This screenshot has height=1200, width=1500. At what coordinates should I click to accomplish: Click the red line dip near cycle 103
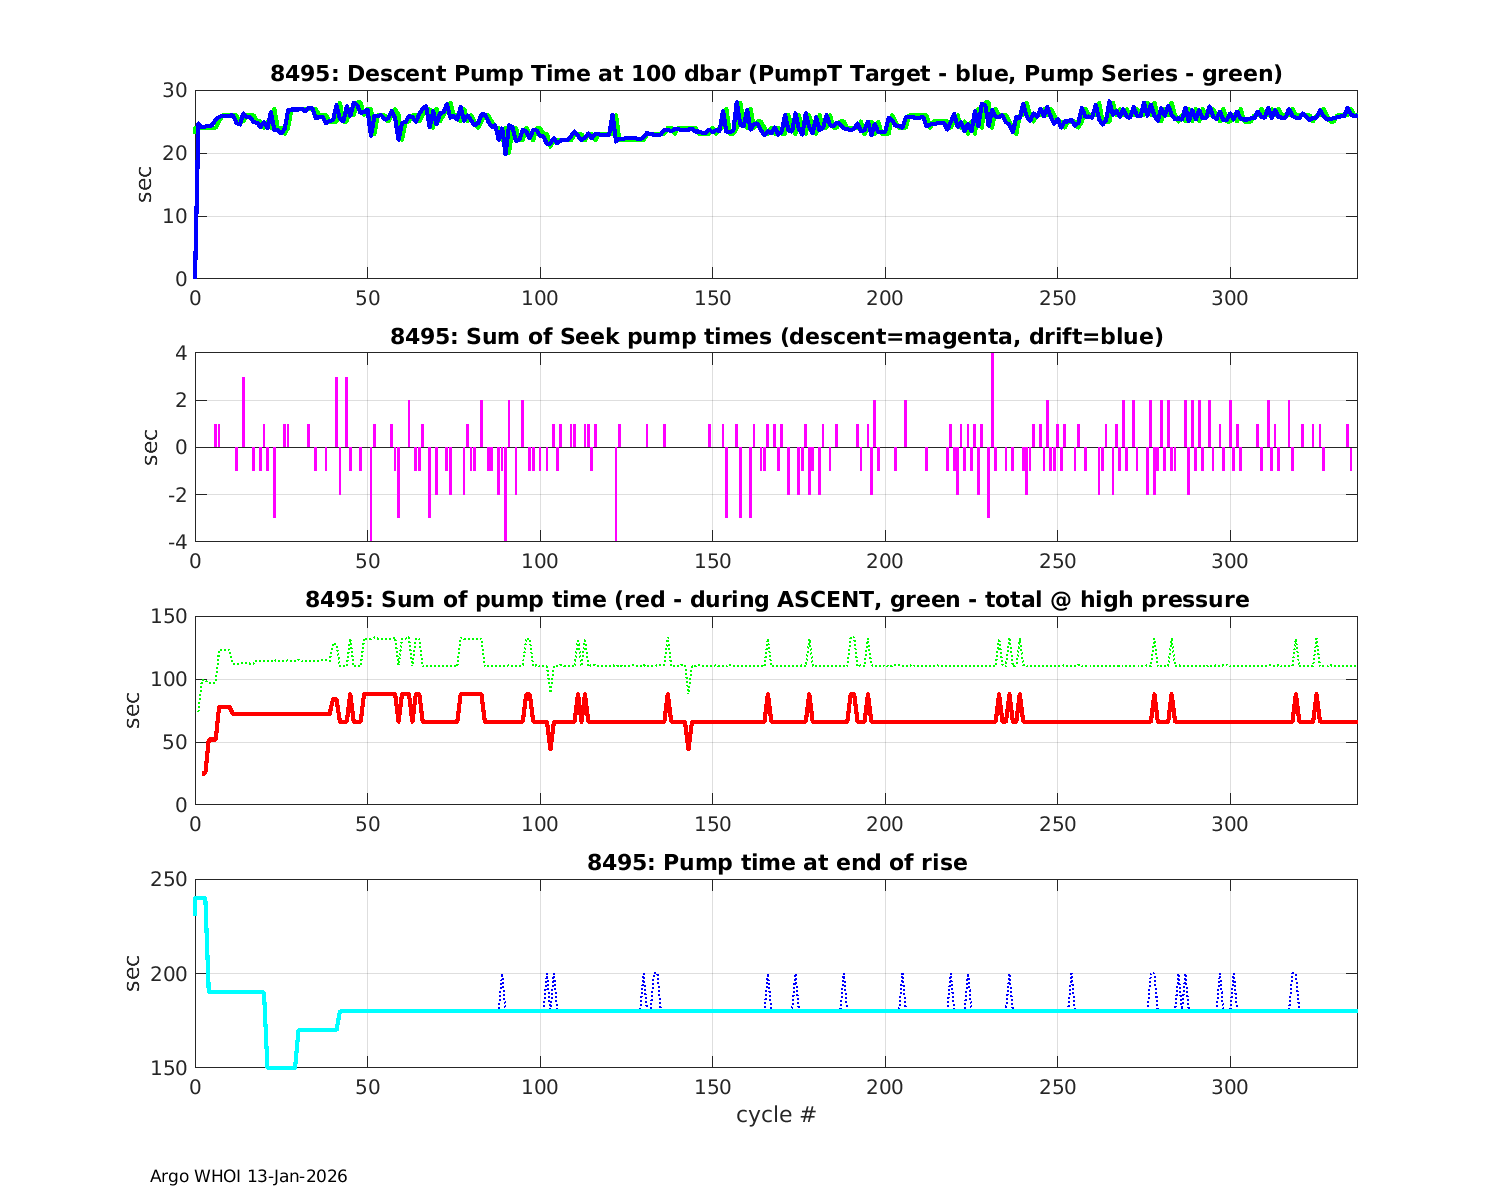(550, 744)
